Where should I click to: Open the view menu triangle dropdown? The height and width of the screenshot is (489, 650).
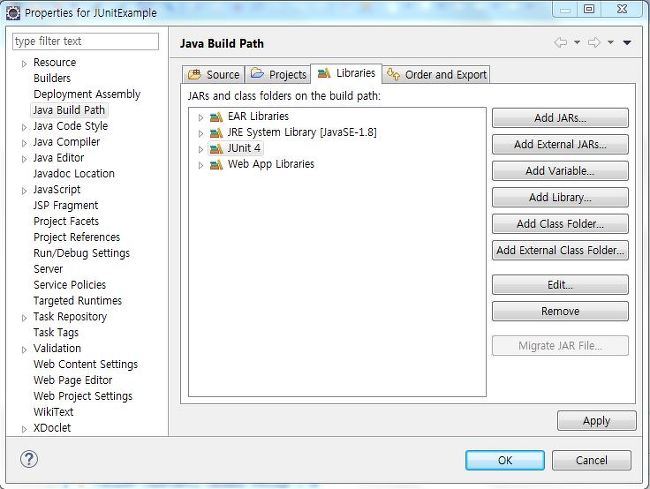click(627, 43)
